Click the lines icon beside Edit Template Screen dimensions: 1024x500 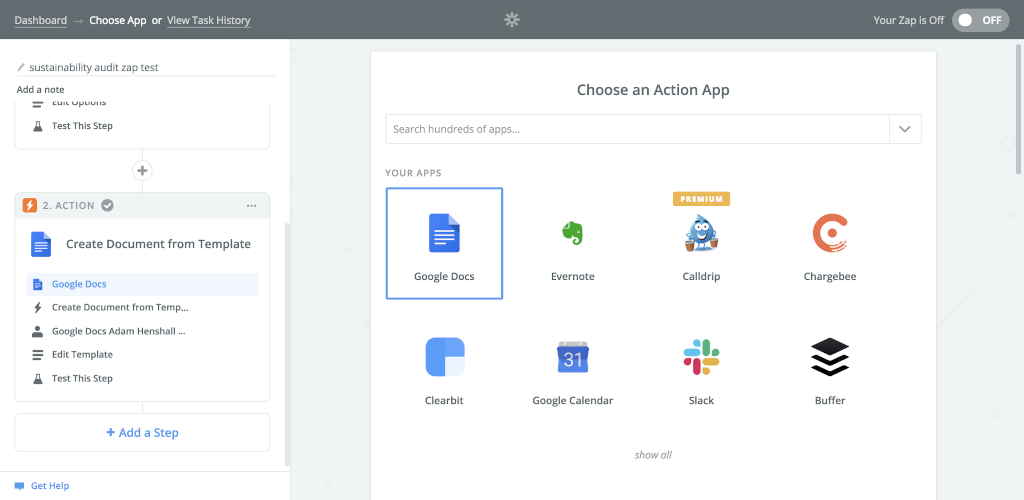37,354
